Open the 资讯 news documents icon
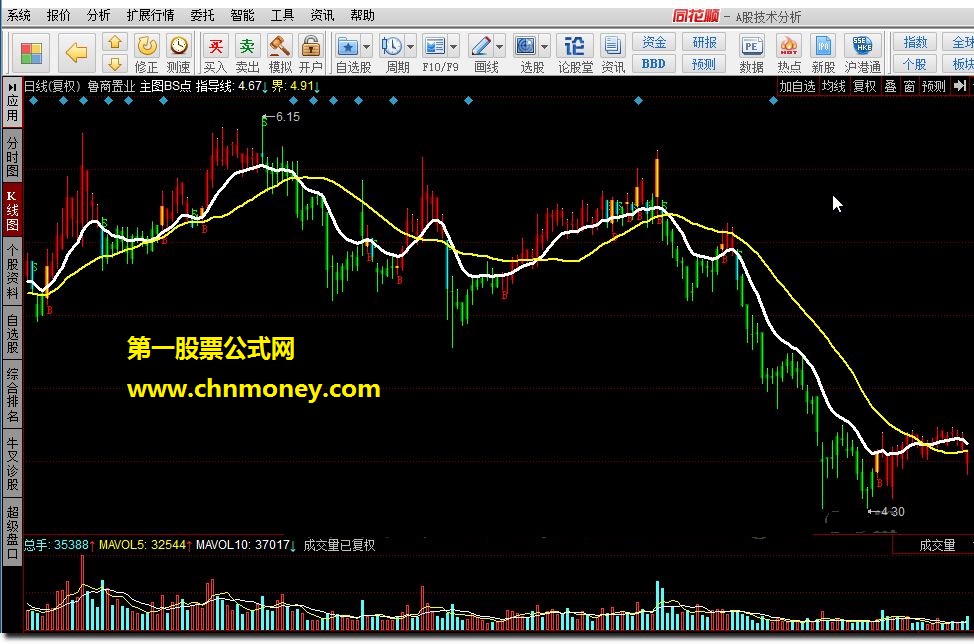Viewport: 974px width, 644px height. 613,46
